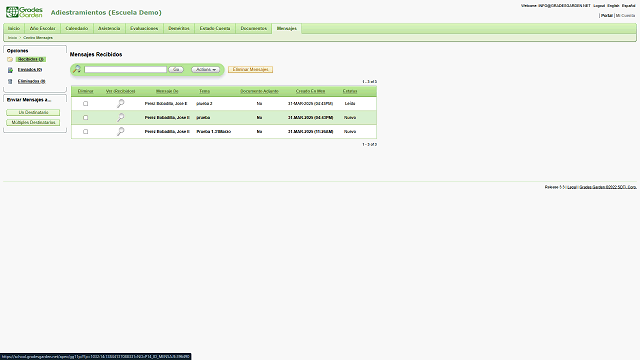Open the Actions dropdown menu
This screenshot has width=640, height=360.
tap(206, 70)
